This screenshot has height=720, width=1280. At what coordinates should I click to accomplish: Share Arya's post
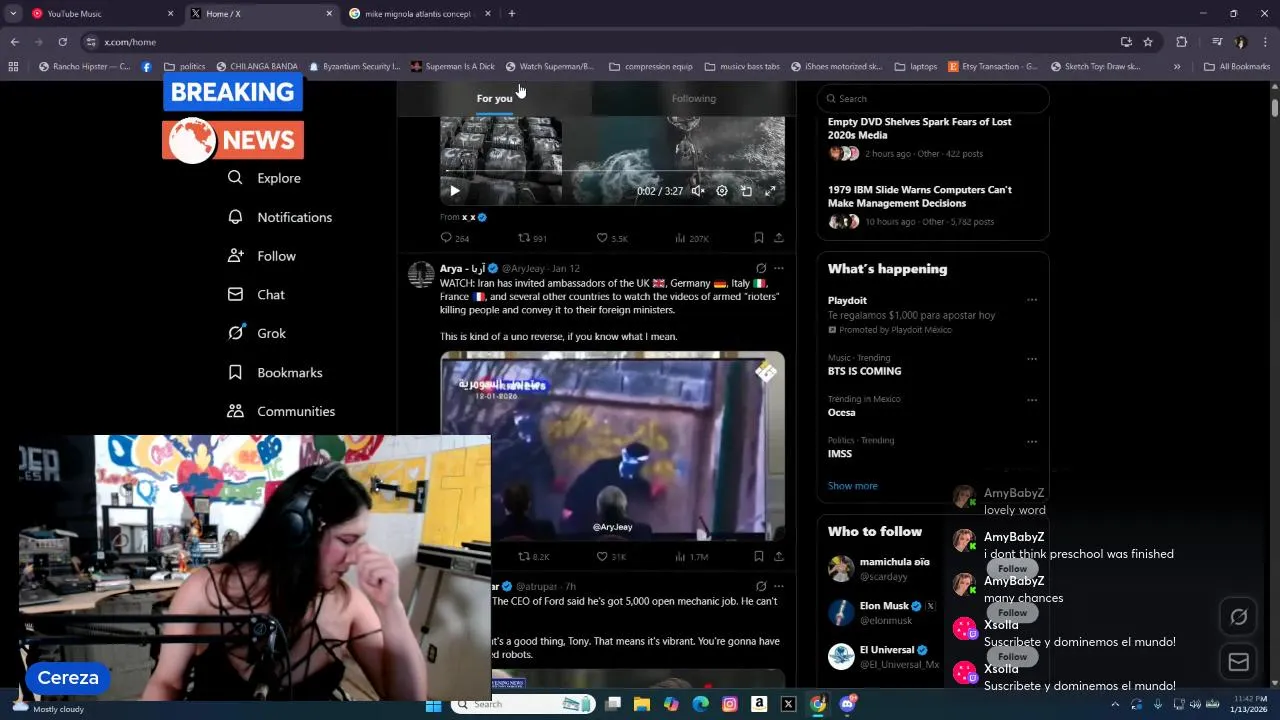(779, 556)
